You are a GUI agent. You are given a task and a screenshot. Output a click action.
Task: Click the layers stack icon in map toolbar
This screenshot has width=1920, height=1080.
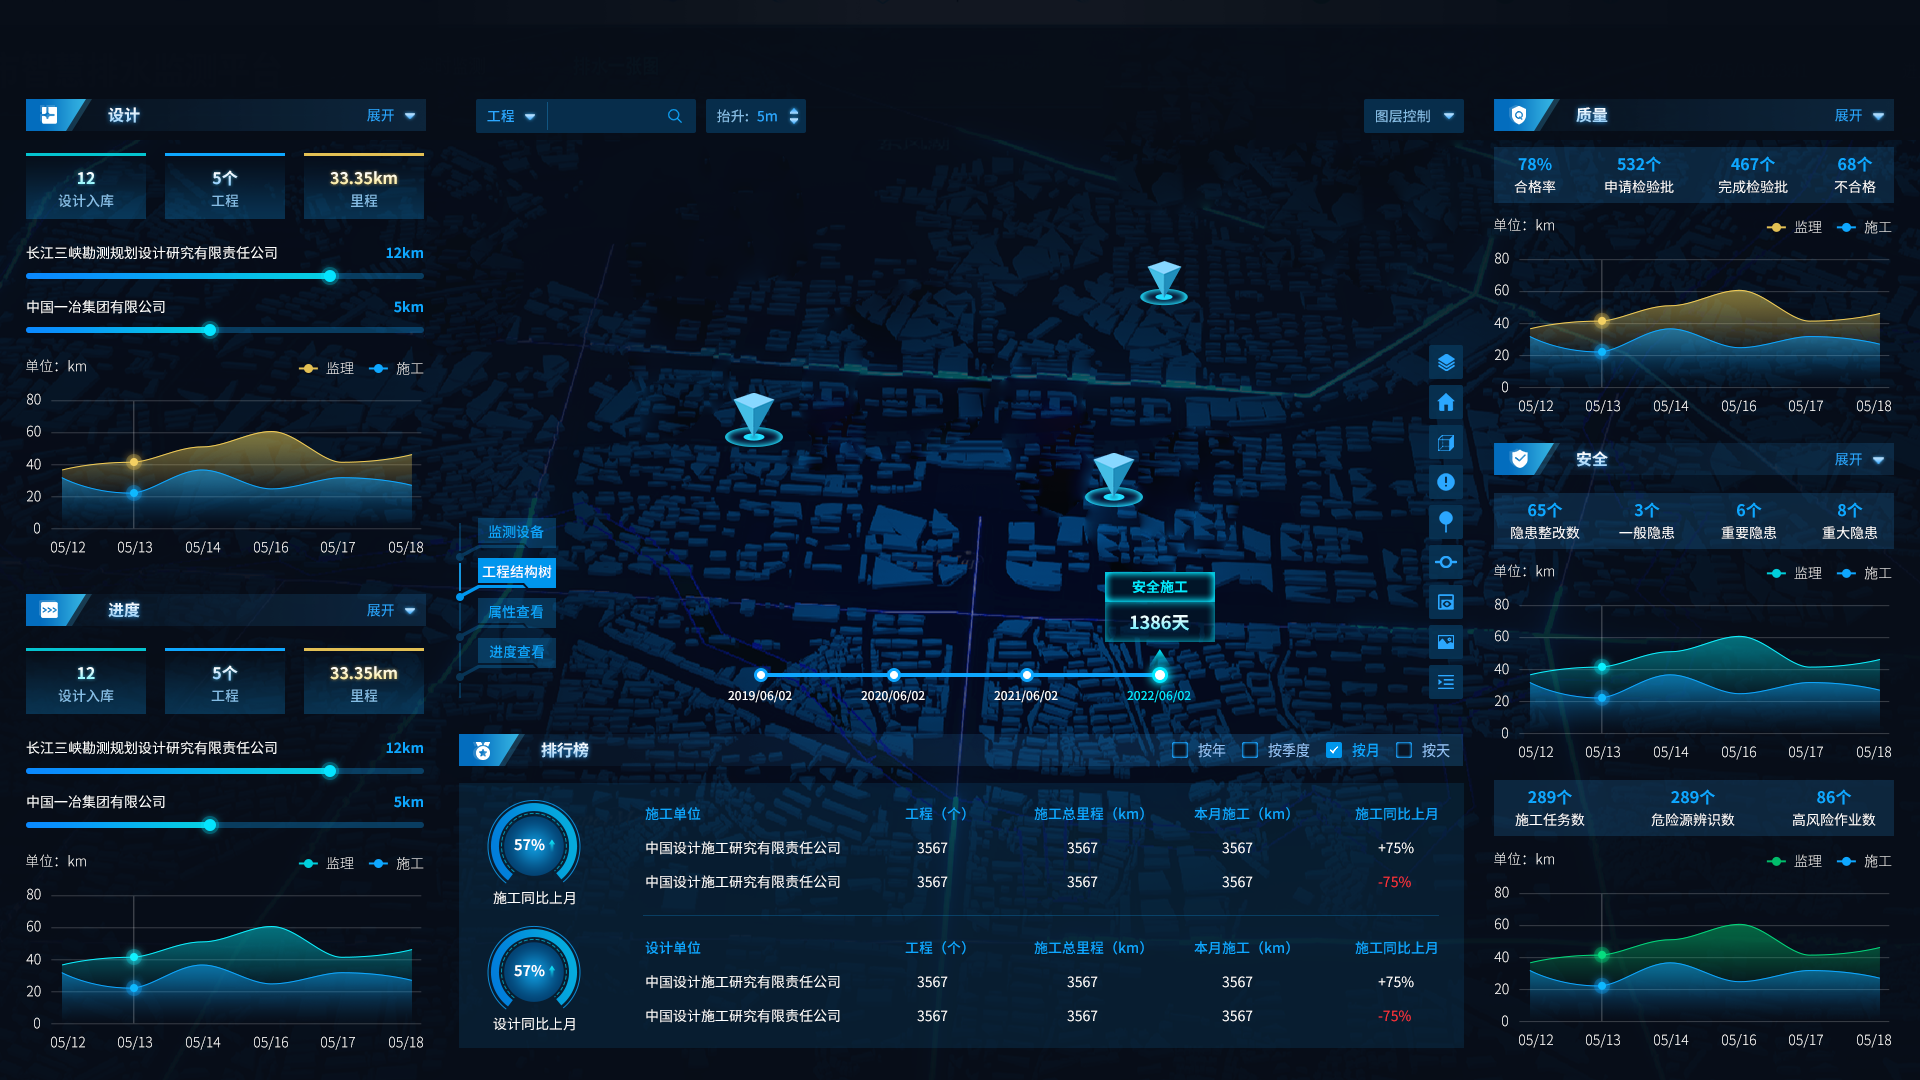[x=1446, y=362]
